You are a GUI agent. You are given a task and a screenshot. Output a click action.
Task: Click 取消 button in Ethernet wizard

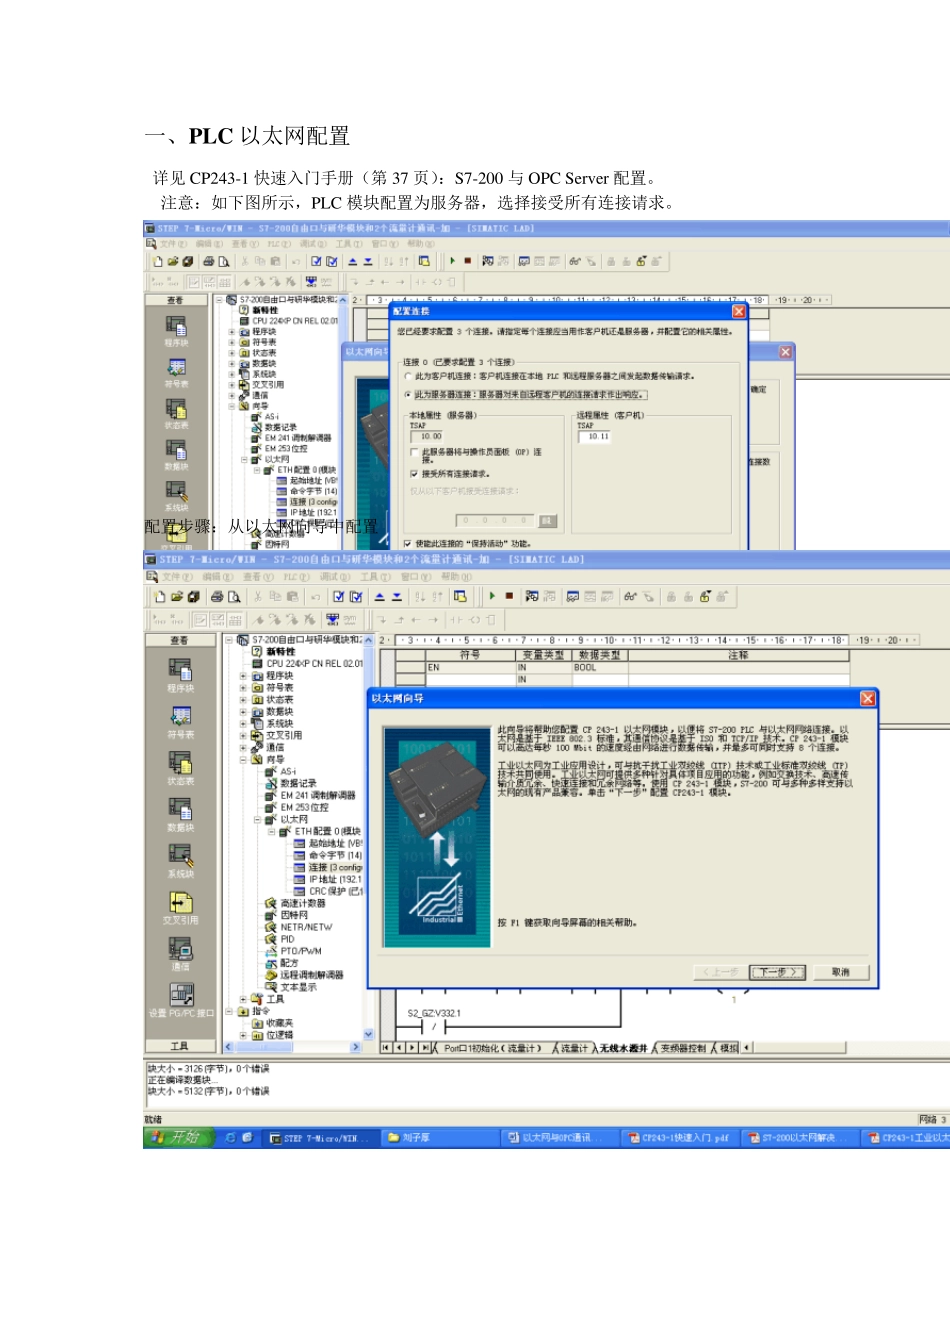840,972
